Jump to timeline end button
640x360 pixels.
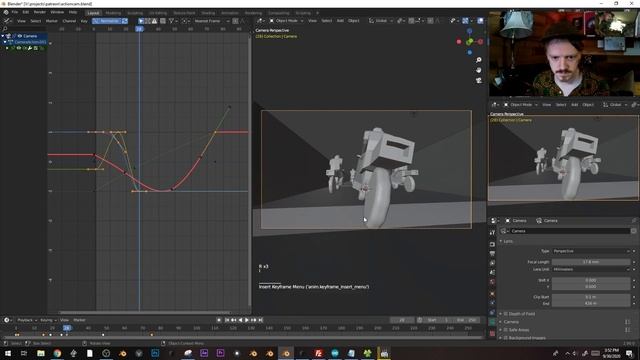click(260, 320)
